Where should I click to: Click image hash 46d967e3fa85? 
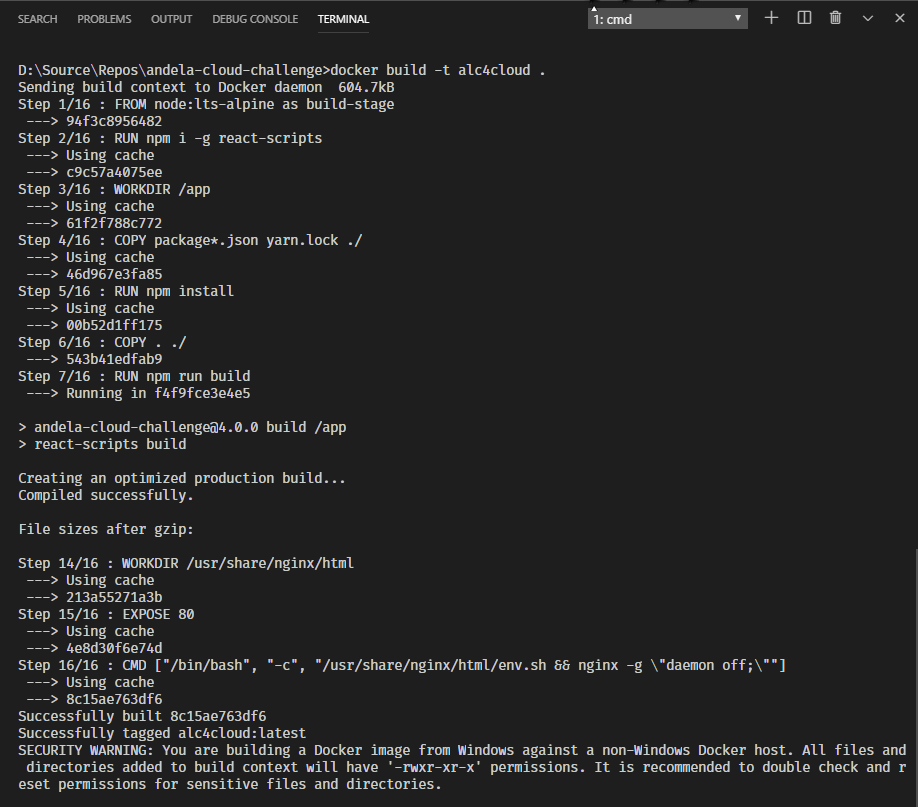click(x=114, y=274)
